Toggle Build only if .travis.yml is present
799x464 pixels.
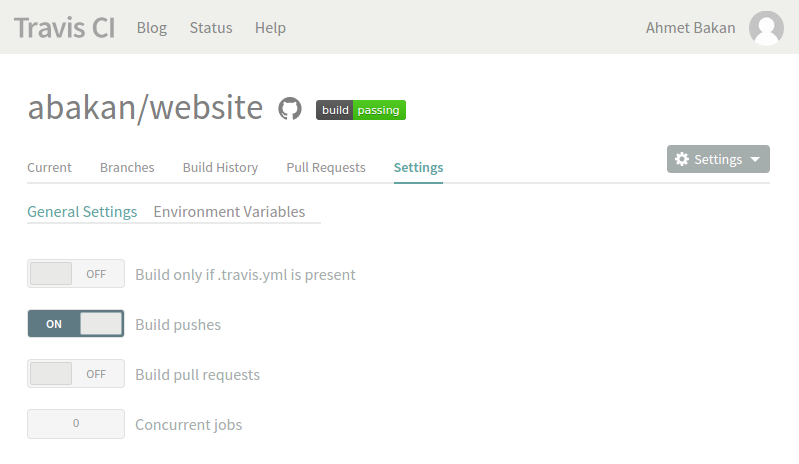(x=76, y=274)
